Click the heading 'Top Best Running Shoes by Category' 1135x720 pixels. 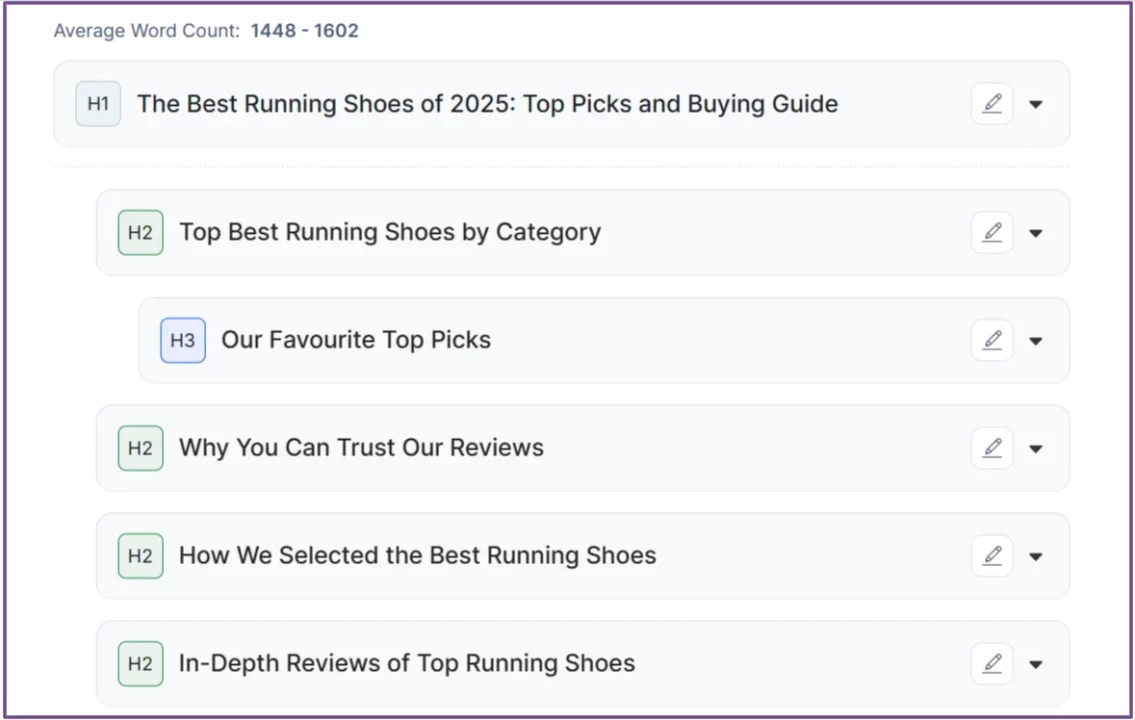click(389, 232)
